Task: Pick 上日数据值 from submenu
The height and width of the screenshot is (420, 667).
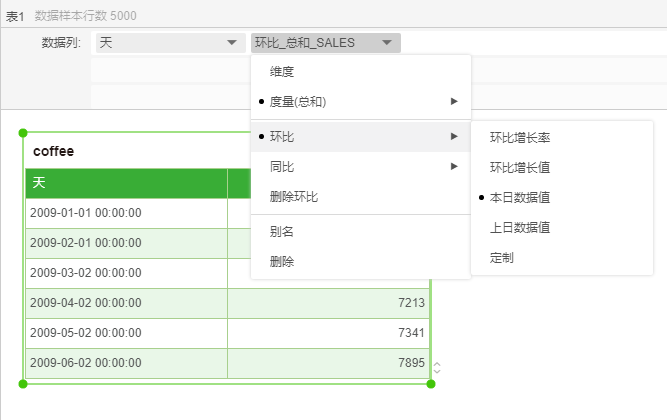Action: [519, 228]
